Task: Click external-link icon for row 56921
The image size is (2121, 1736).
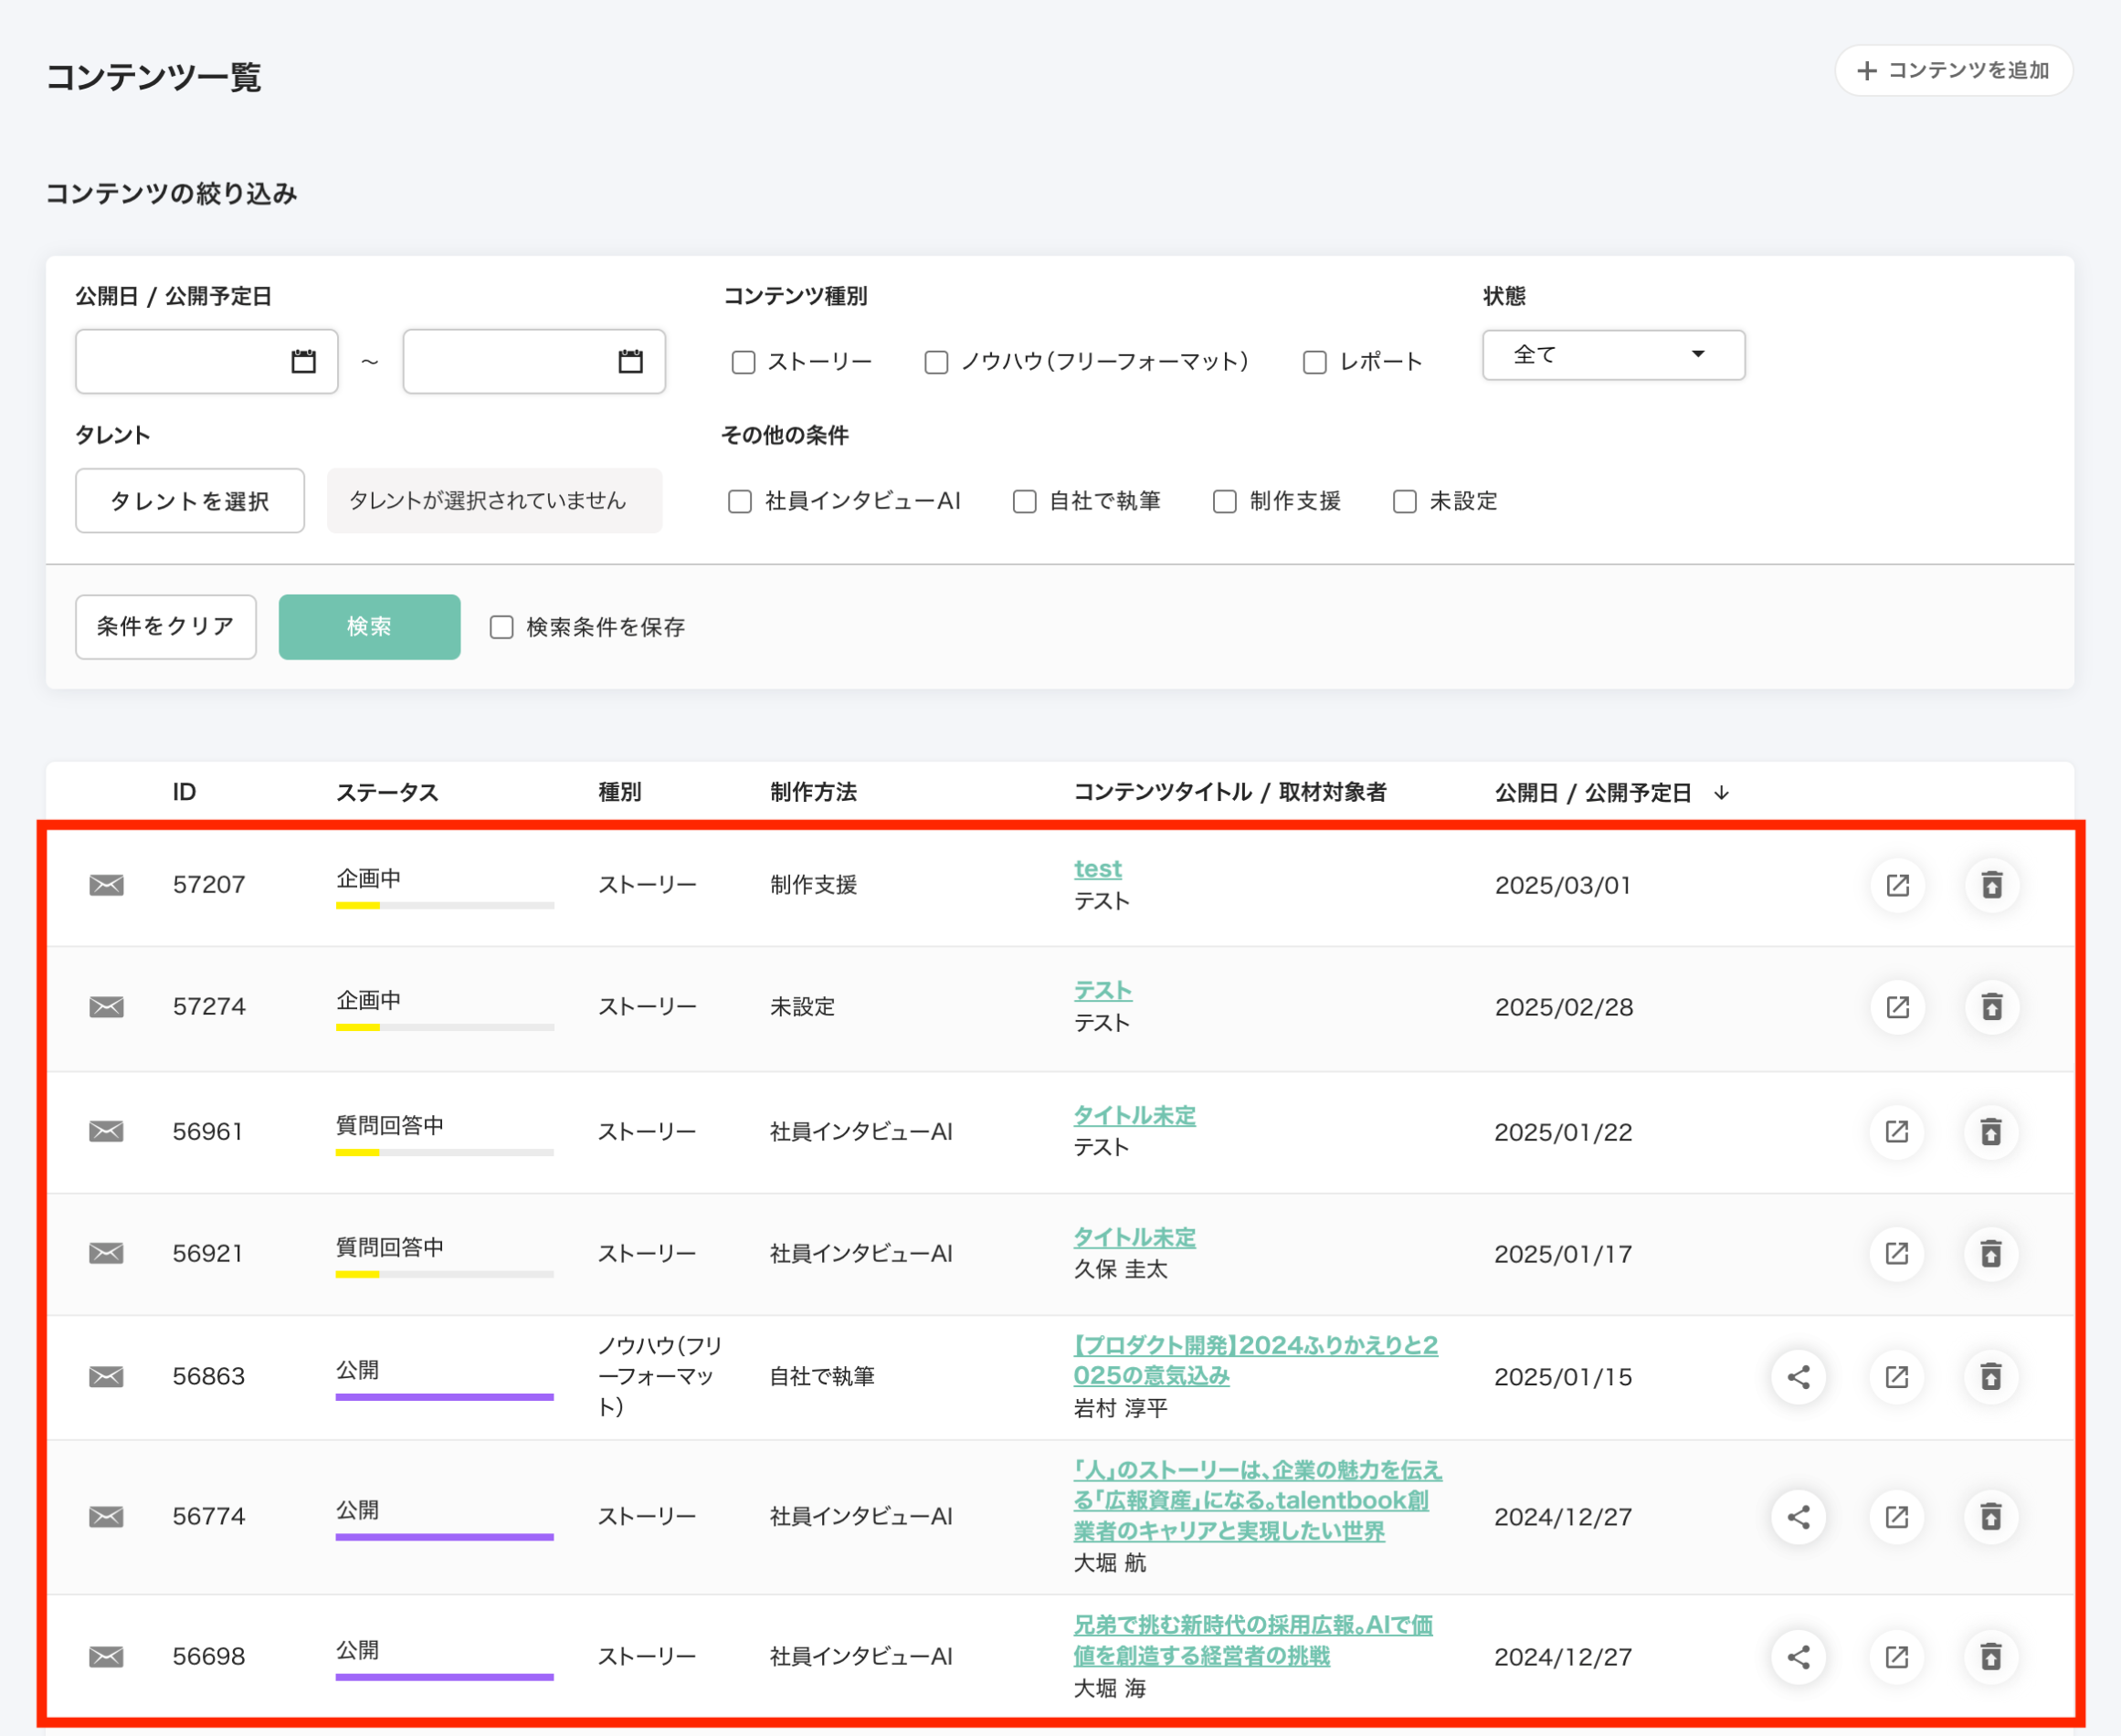Action: point(1897,1254)
